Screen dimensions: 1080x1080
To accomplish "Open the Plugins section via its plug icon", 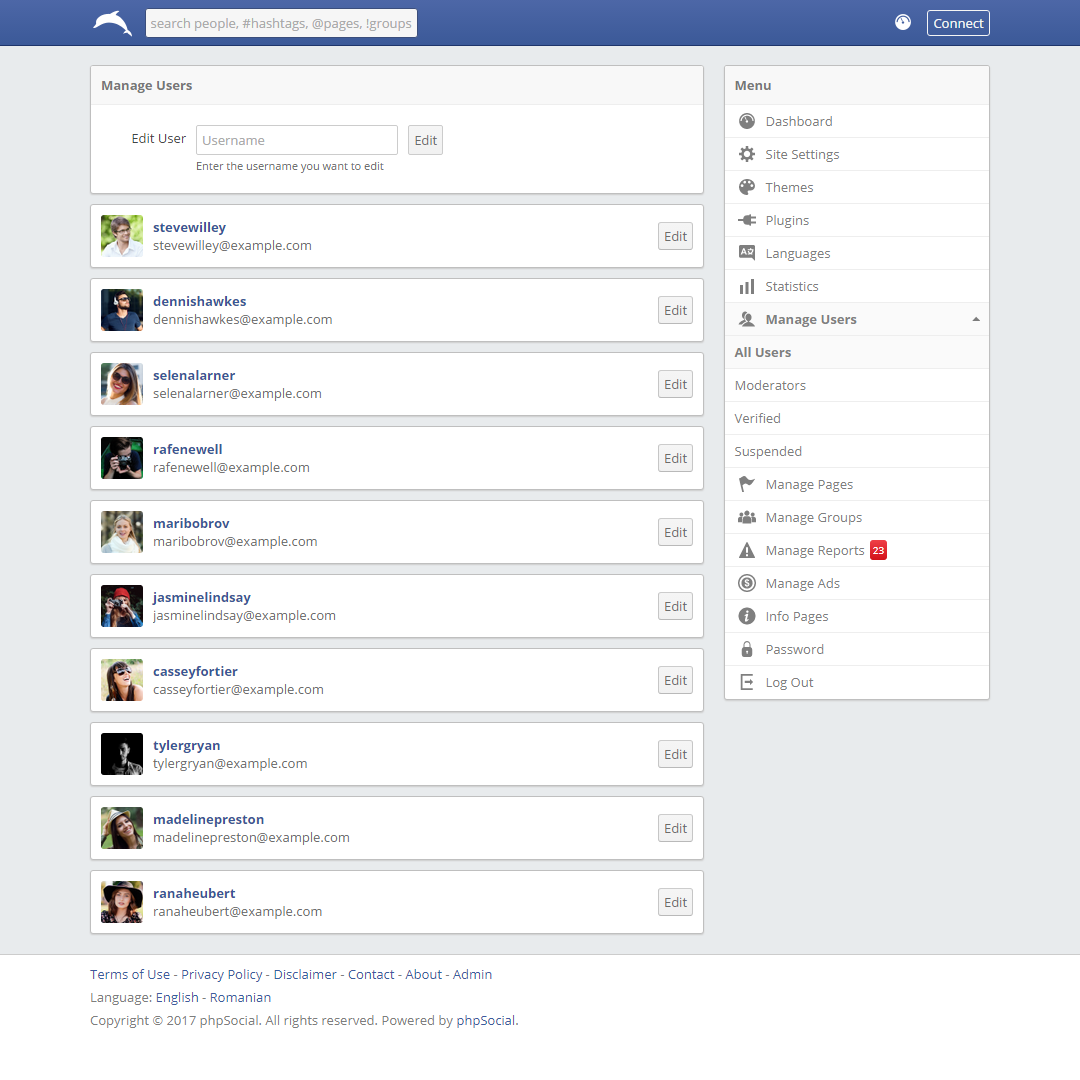I will (745, 220).
